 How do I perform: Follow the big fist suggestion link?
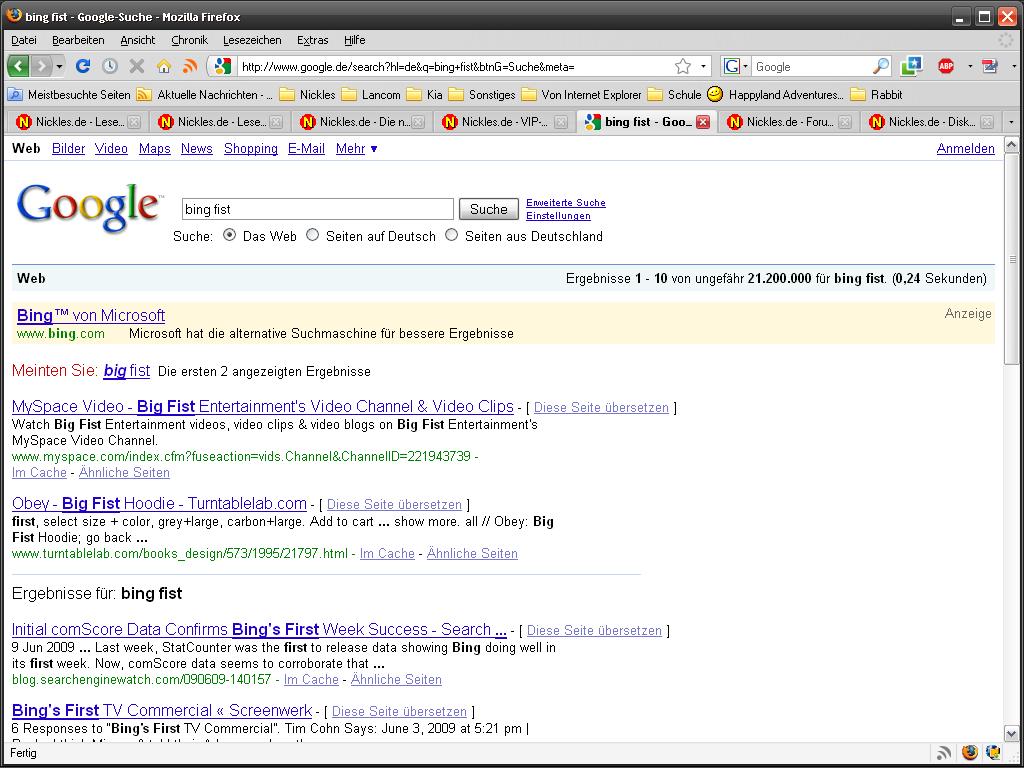pos(127,371)
